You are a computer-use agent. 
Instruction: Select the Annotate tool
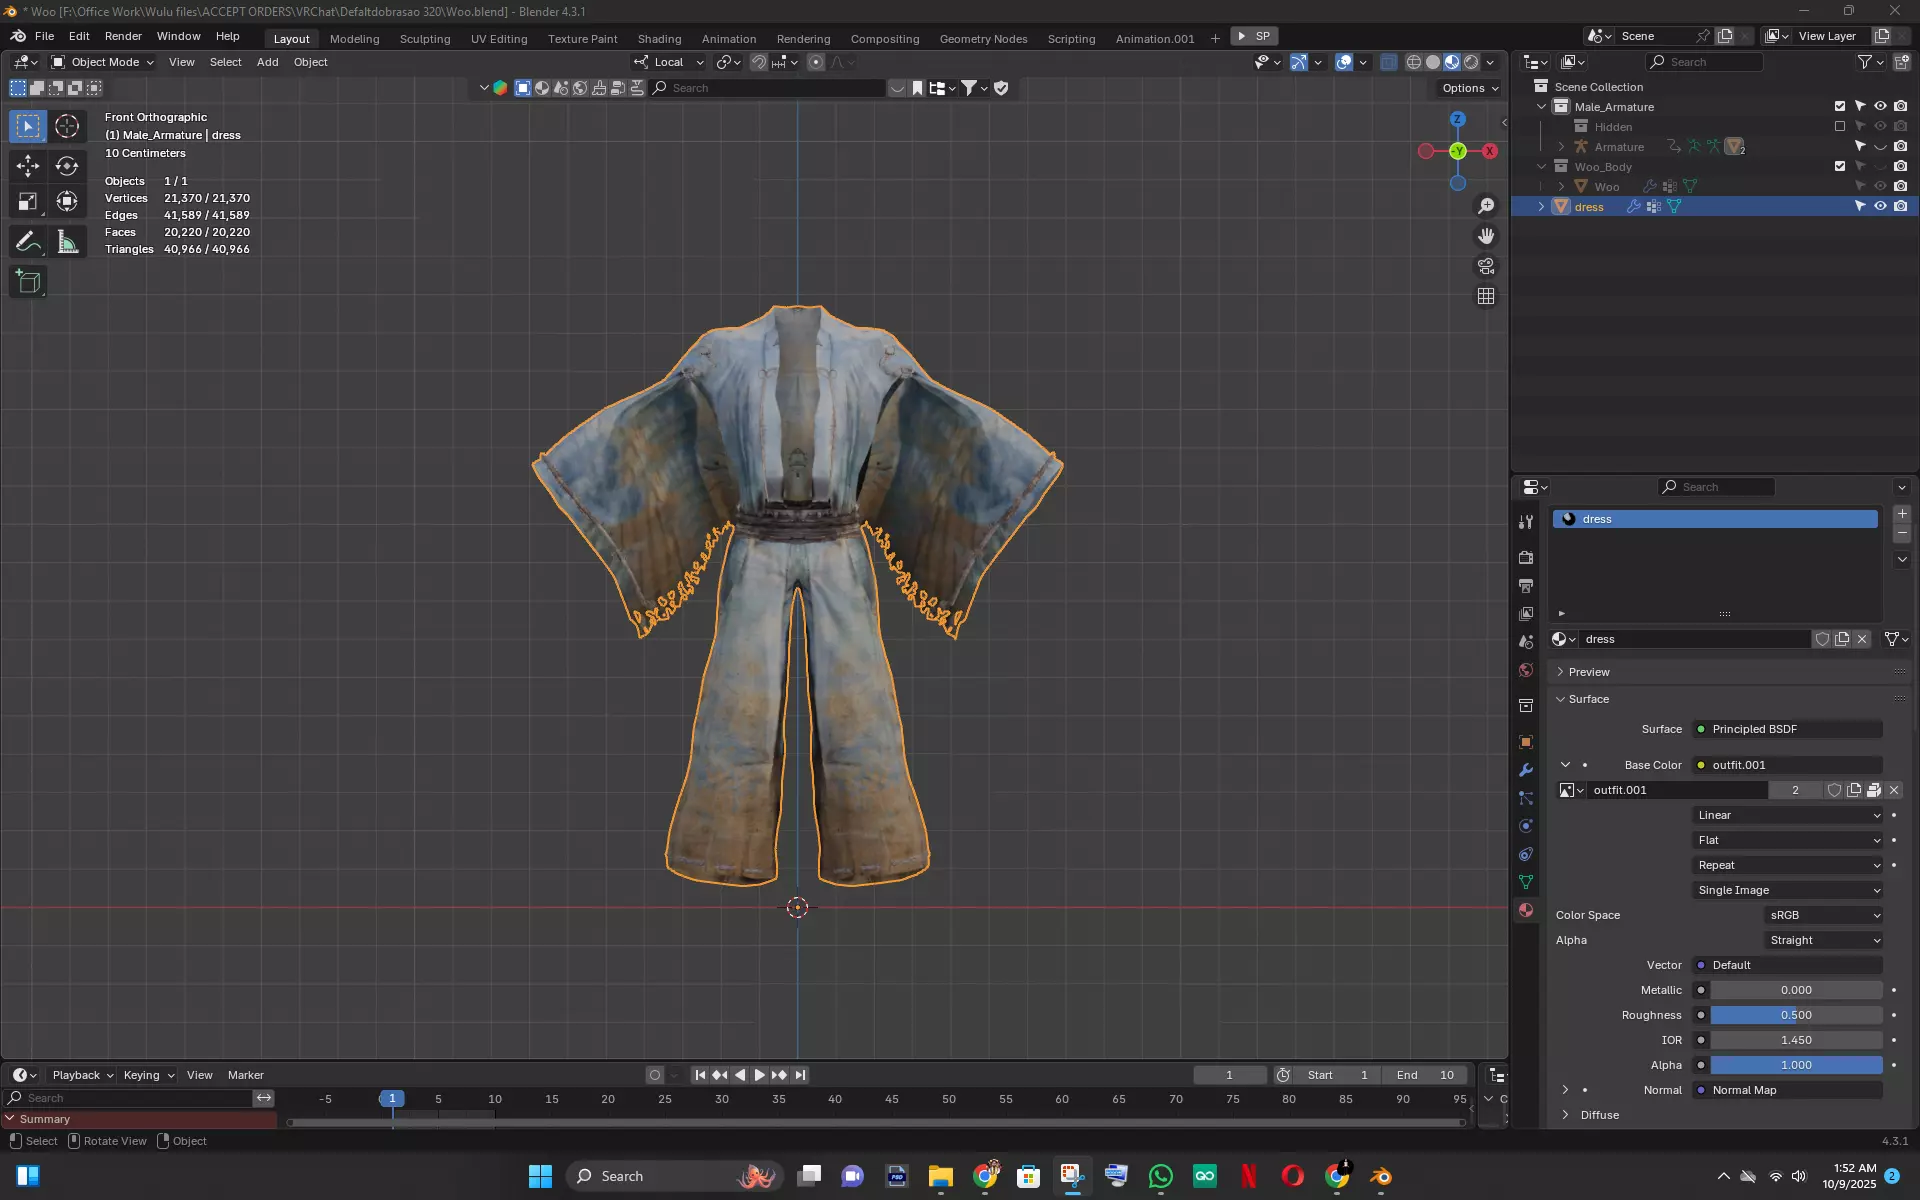(28, 242)
